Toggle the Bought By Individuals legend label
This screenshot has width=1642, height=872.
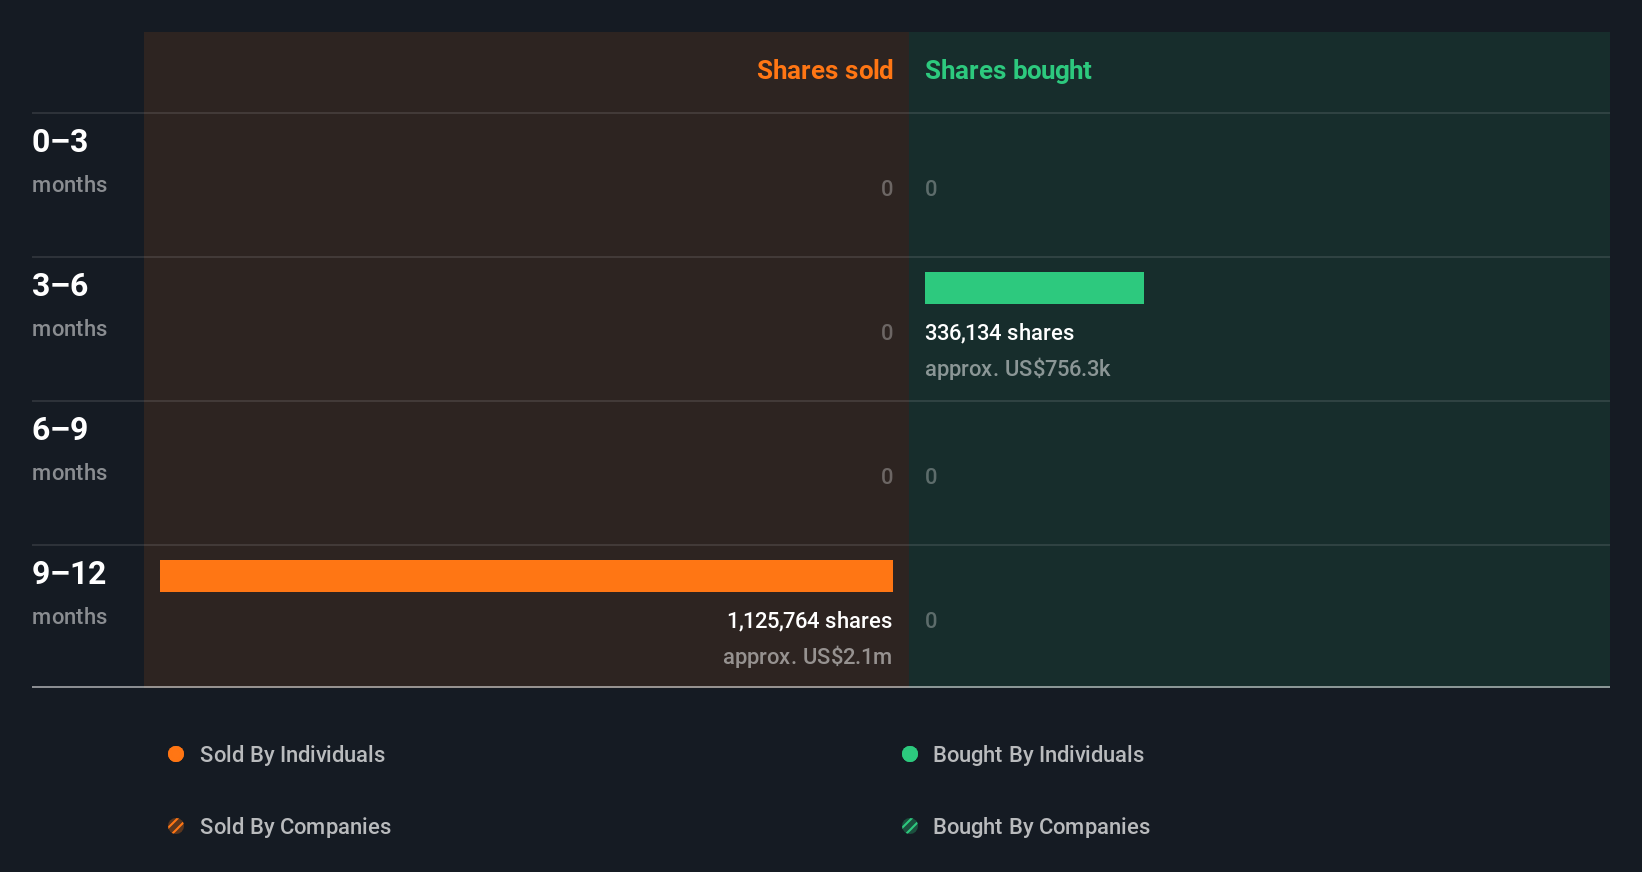pyautogui.click(x=1038, y=754)
